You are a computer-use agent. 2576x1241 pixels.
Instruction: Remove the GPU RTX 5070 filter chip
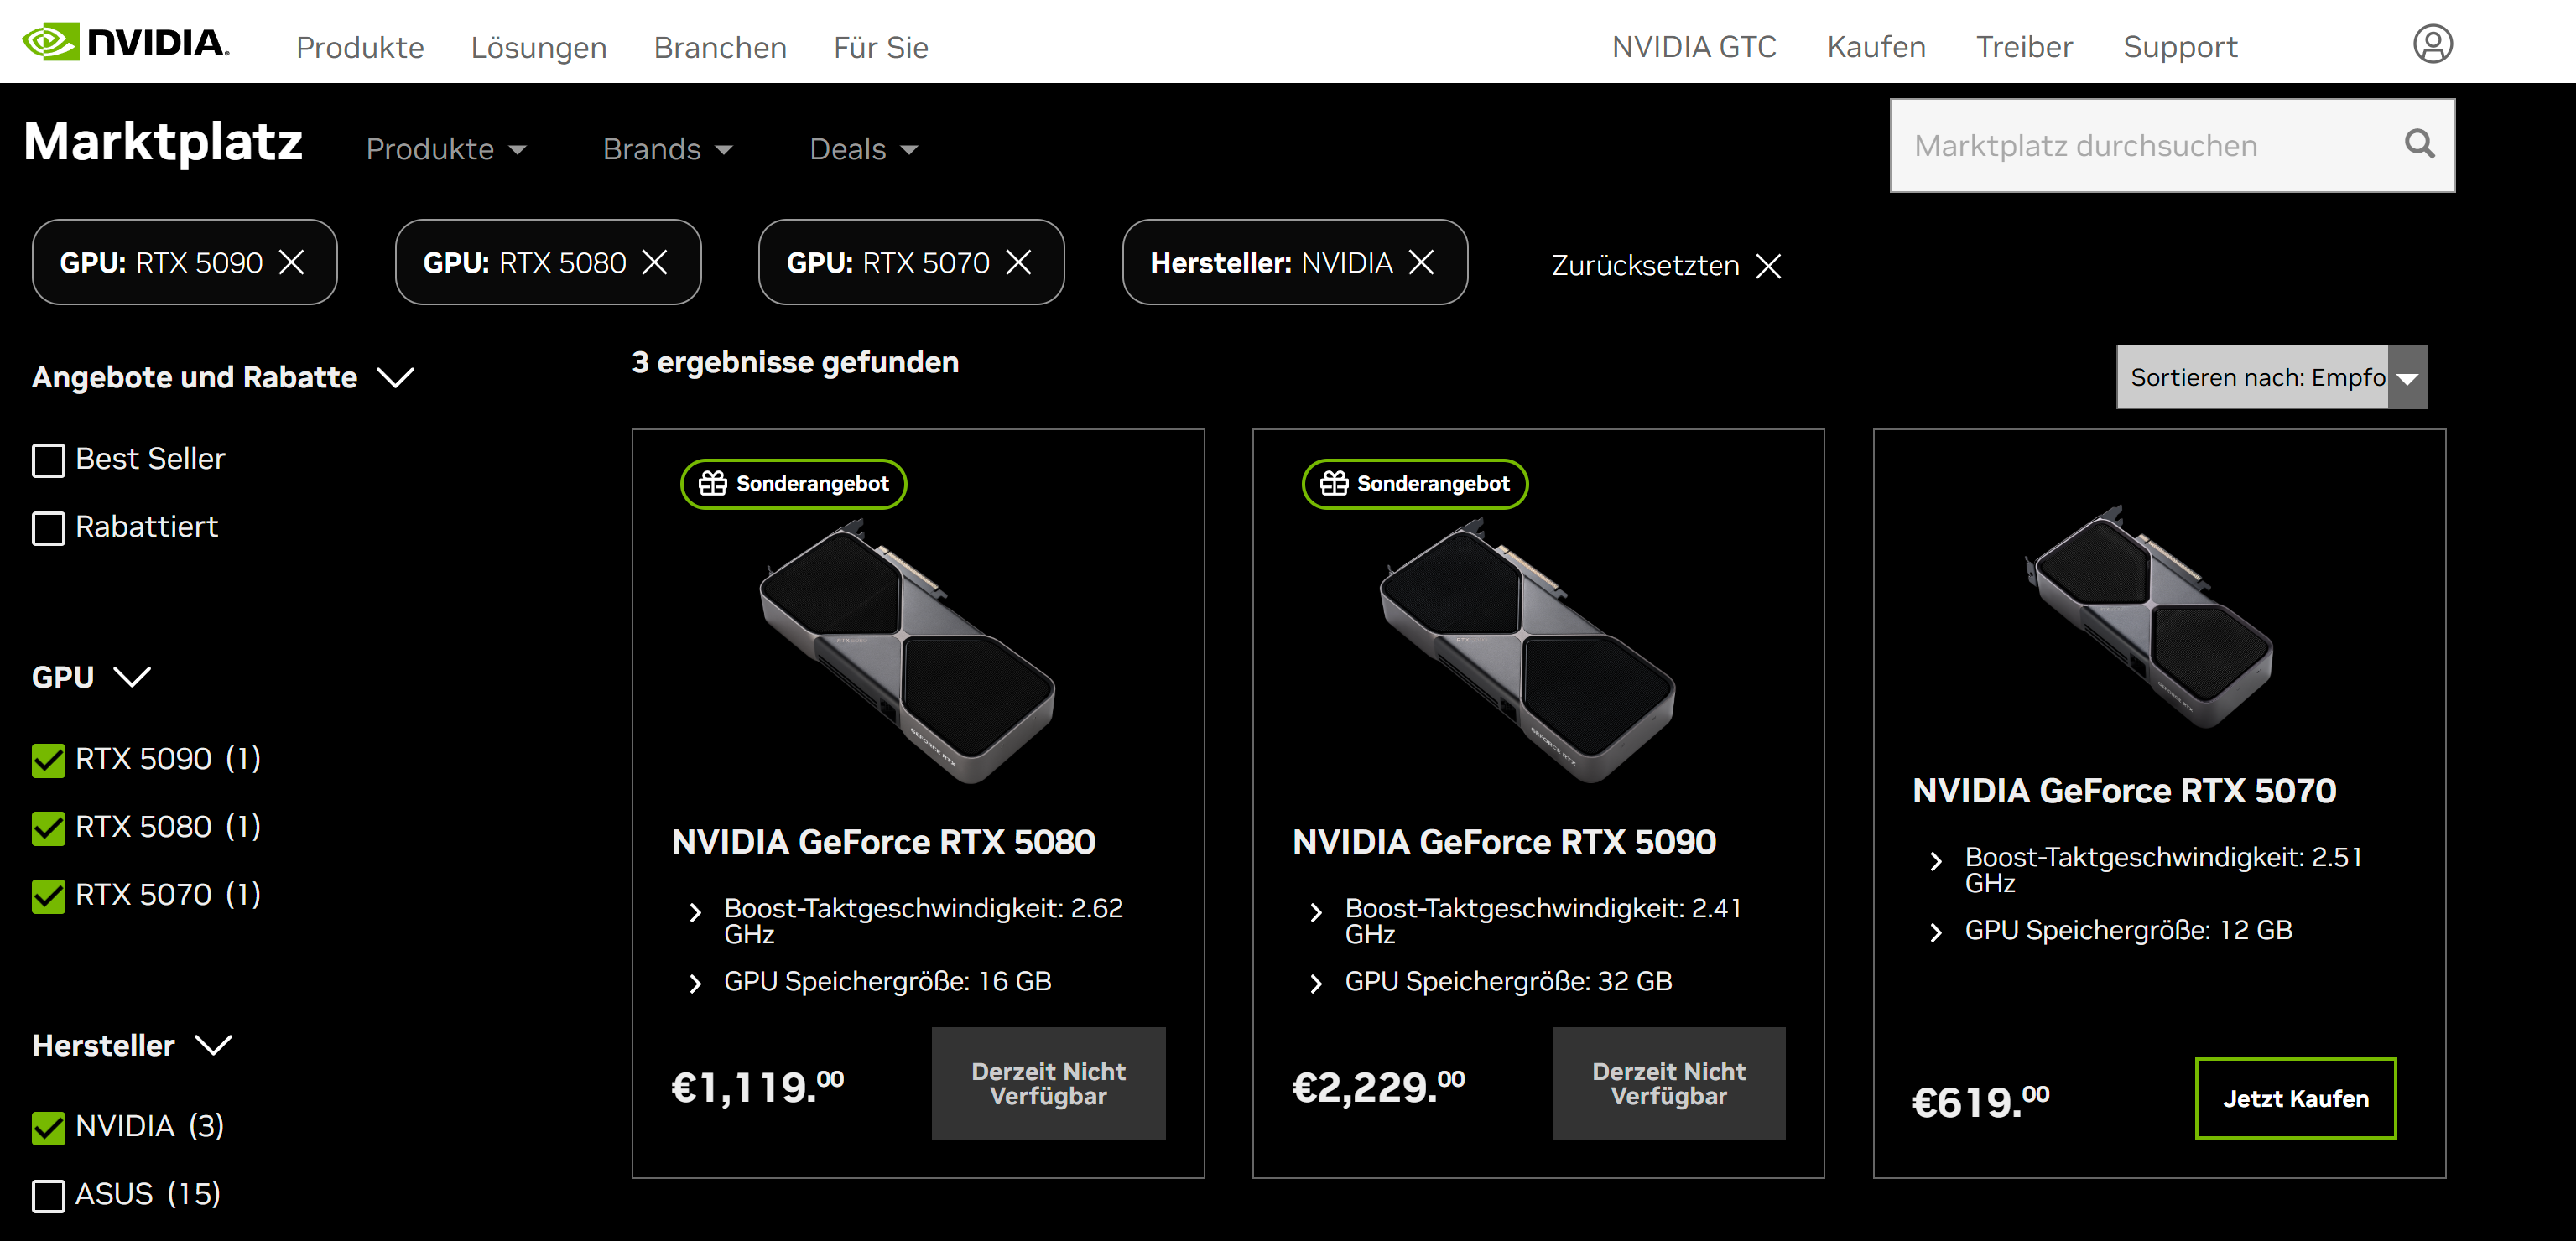[1019, 263]
